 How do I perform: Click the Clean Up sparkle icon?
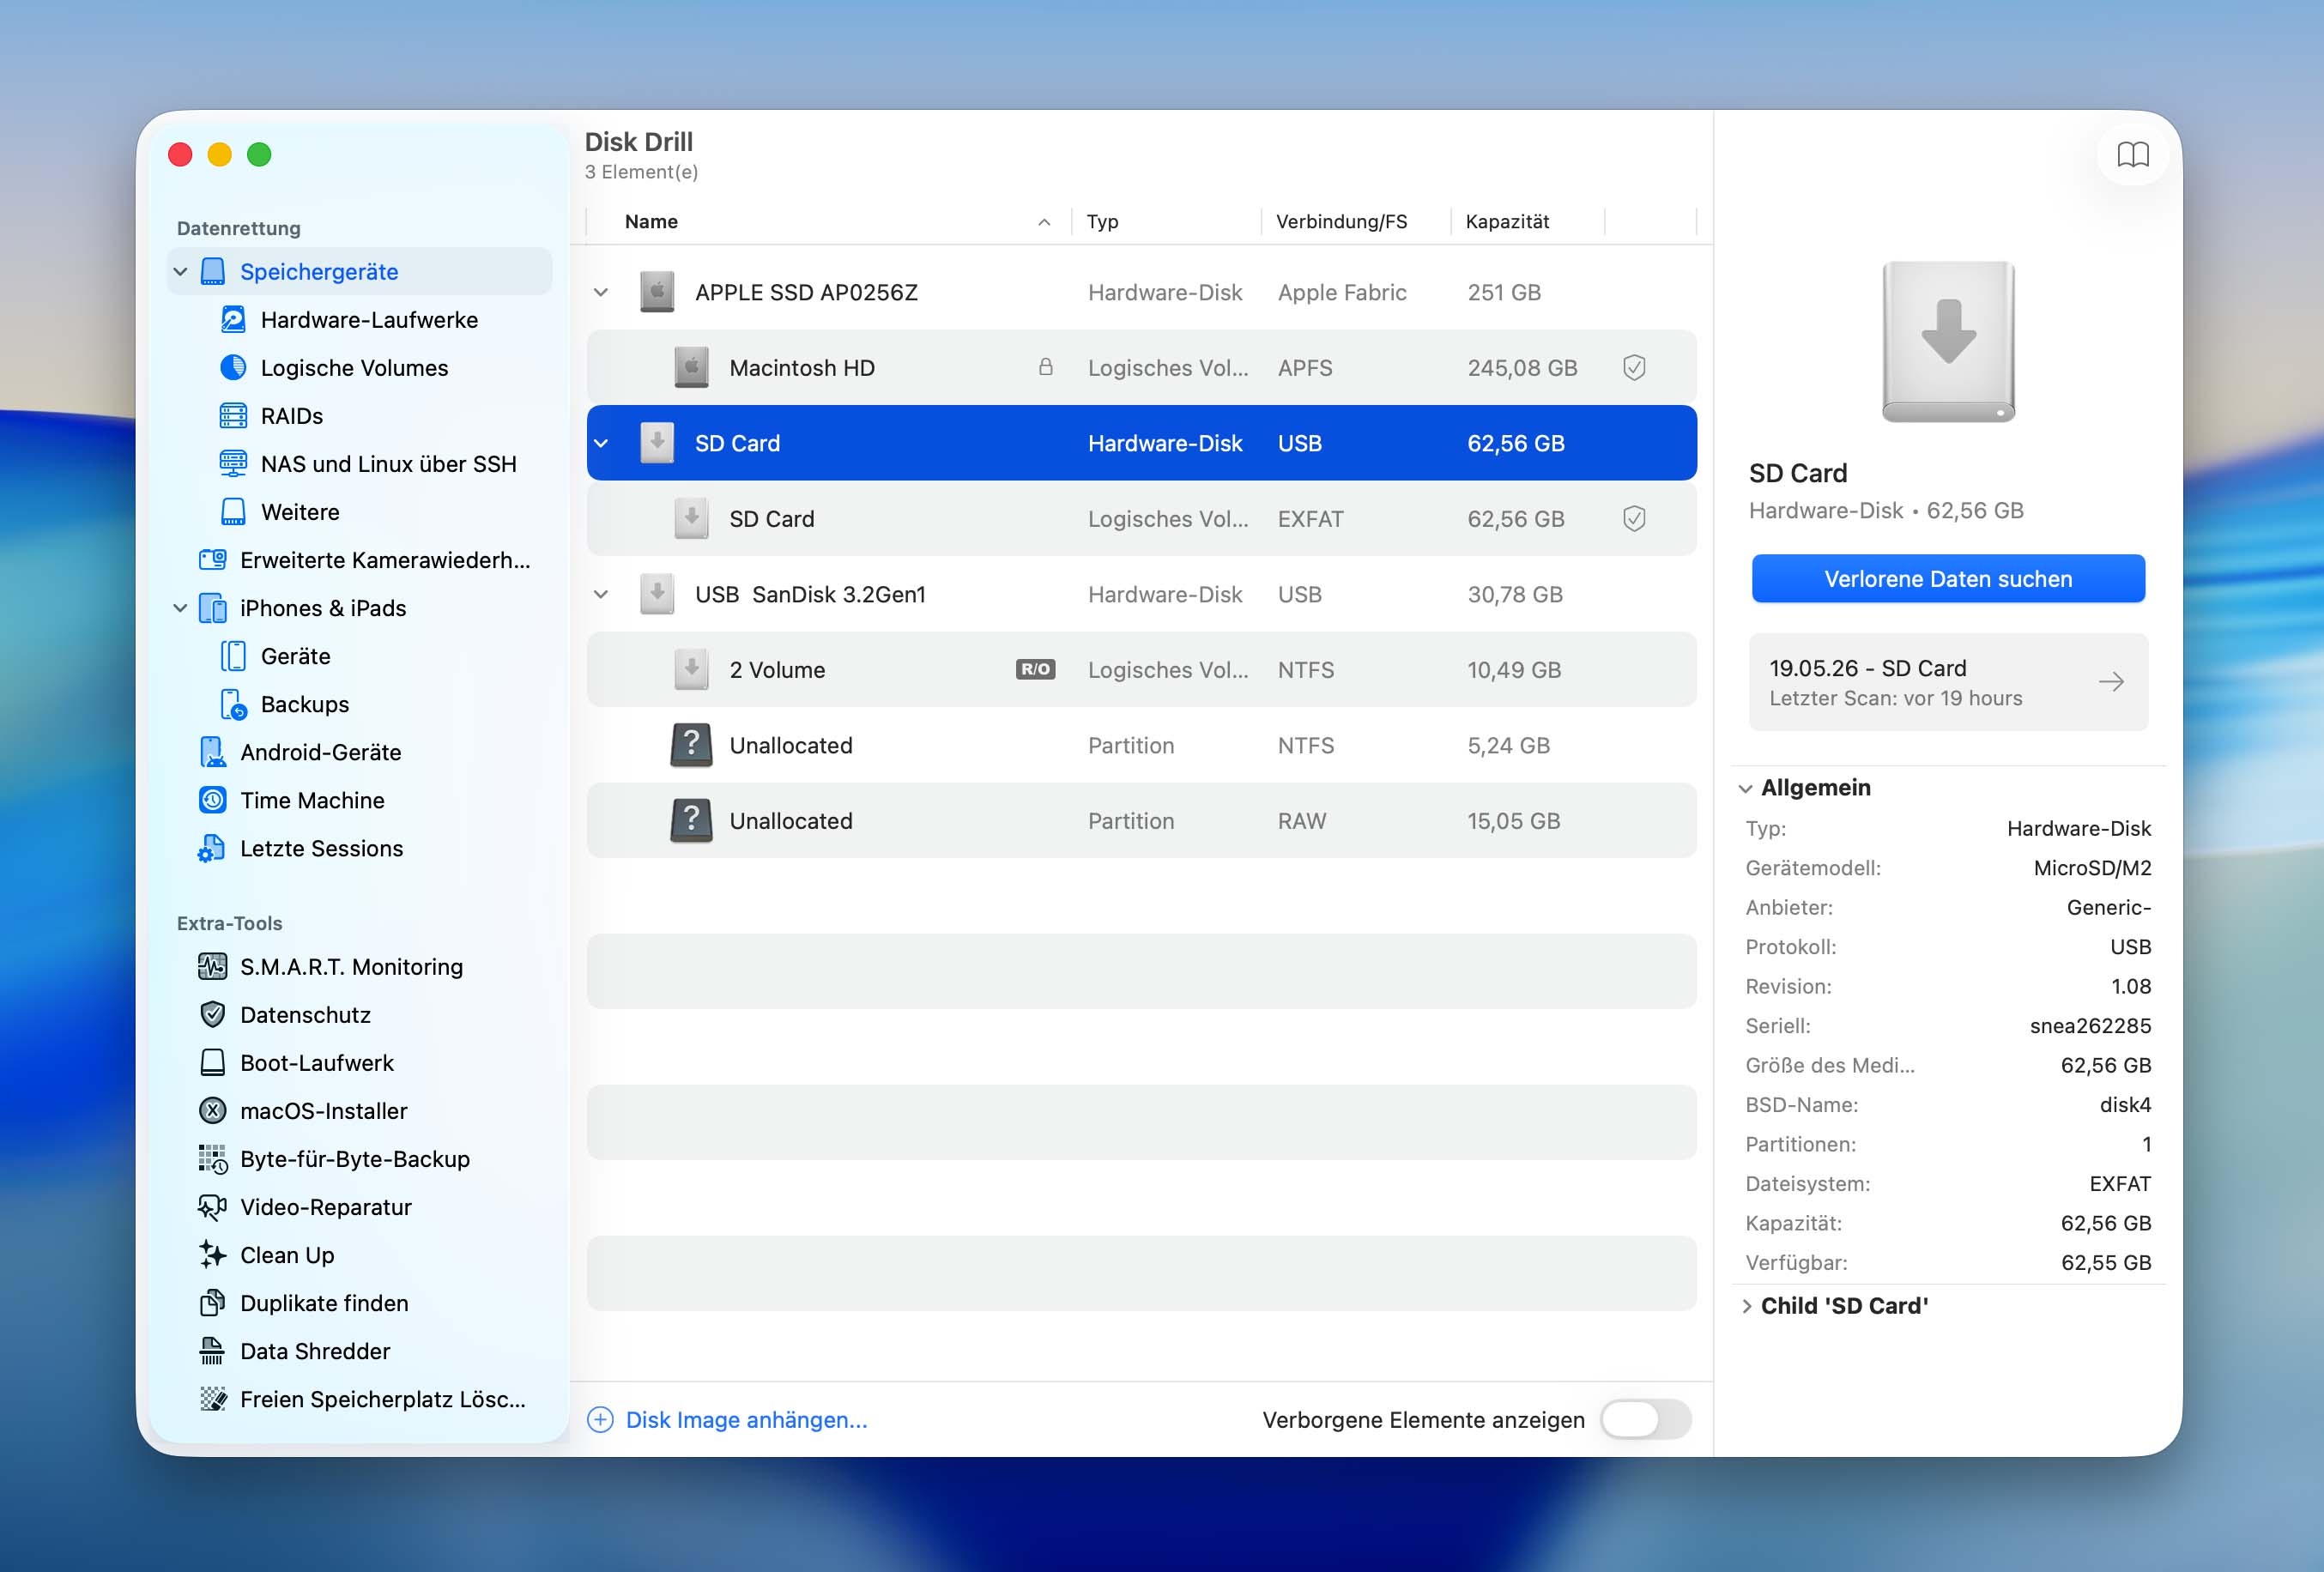pos(212,1255)
